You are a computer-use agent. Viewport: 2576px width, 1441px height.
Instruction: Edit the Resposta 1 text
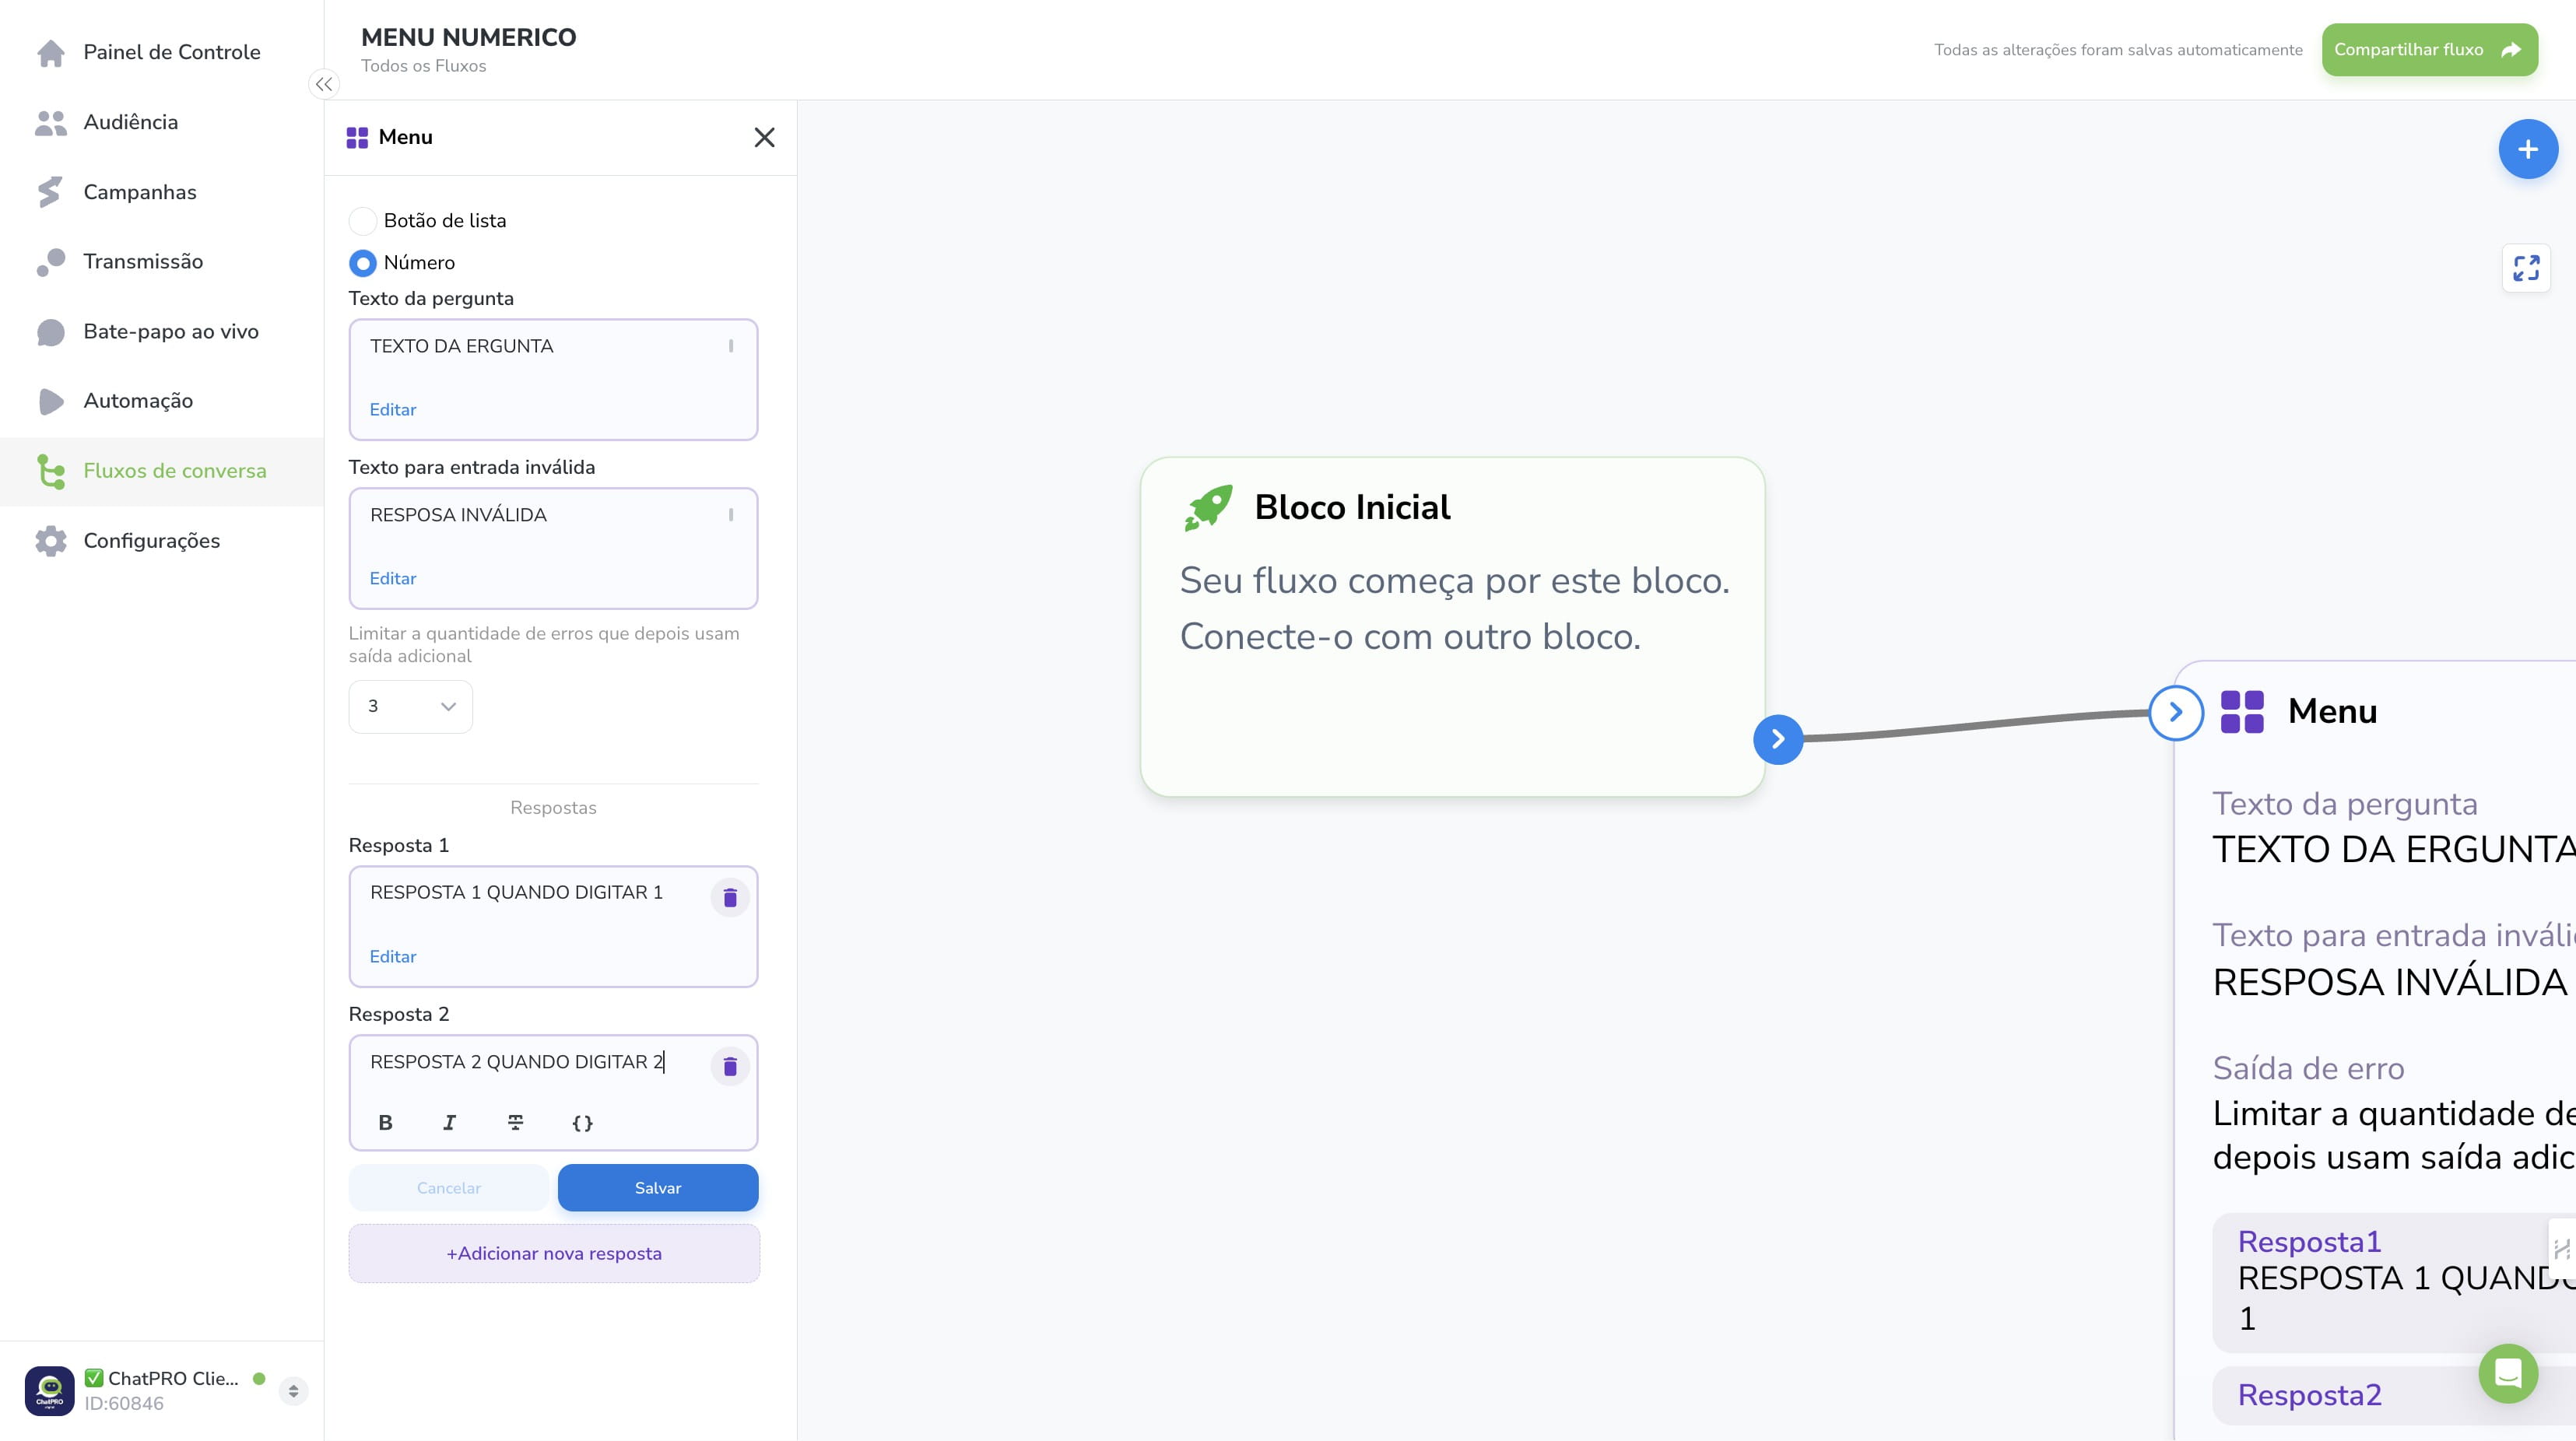(393, 957)
